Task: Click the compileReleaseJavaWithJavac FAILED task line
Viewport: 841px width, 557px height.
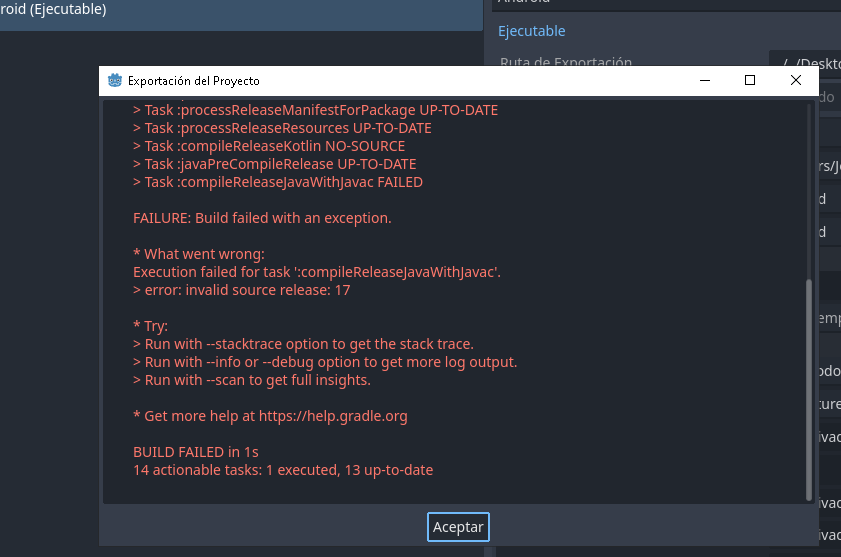Action: 278,182
